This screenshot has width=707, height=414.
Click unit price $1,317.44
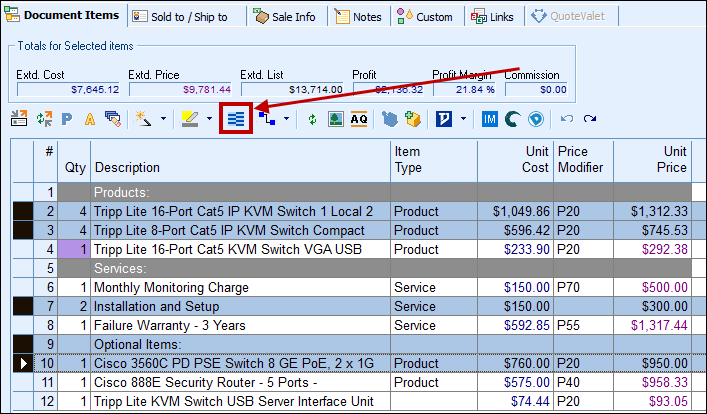[x=659, y=325]
